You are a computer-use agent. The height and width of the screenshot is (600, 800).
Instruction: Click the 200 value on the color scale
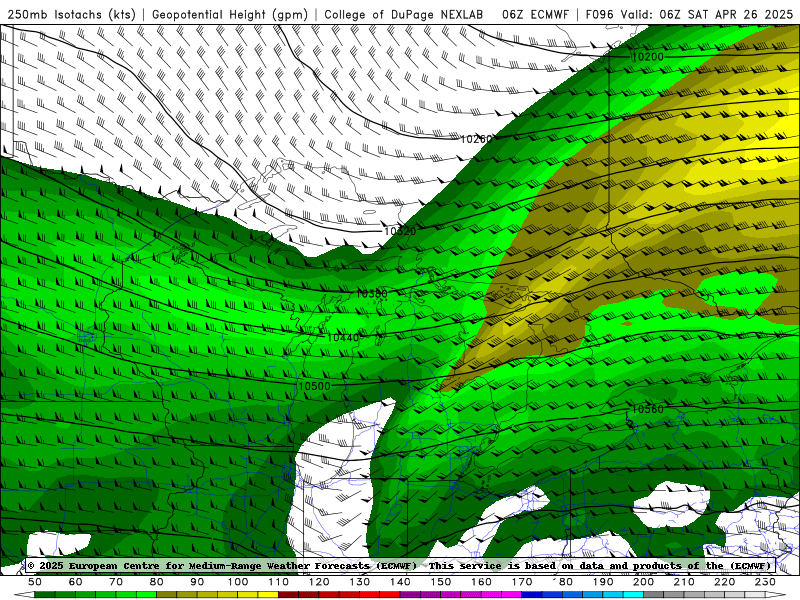tap(643, 582)
